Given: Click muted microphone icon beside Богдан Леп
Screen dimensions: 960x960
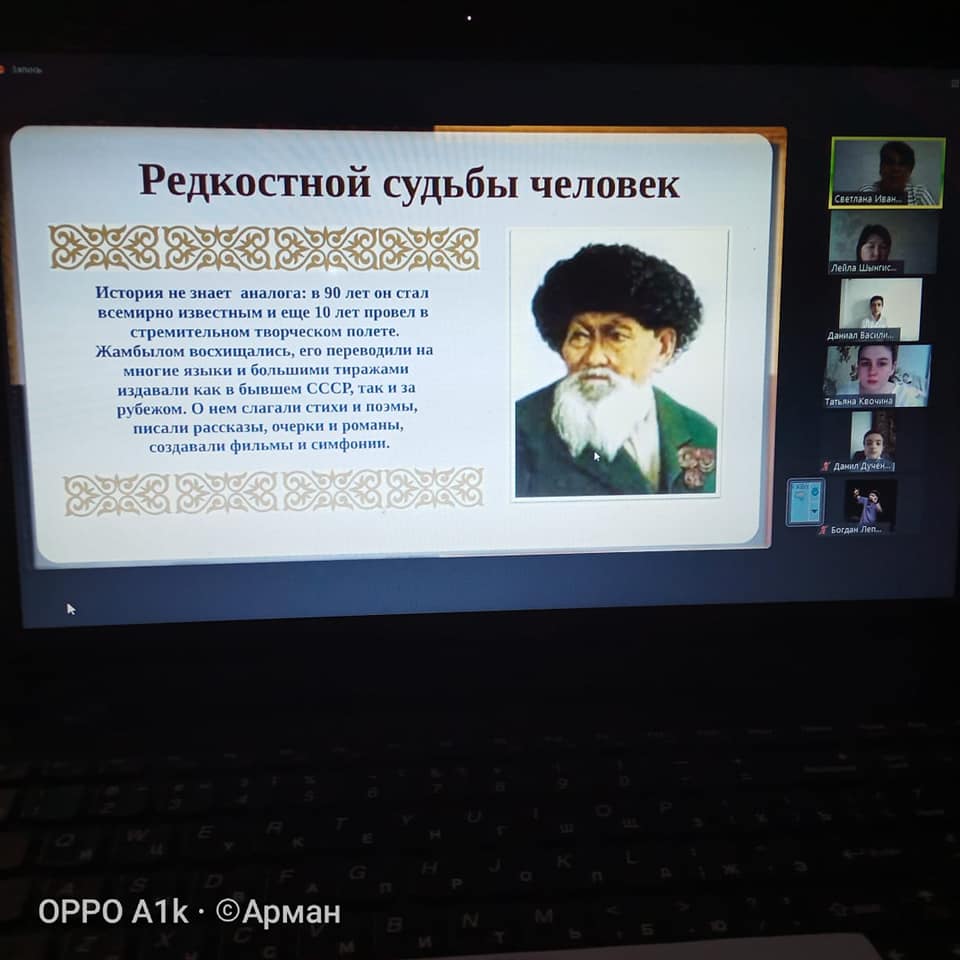Looking at the screenshot, I should point(823,529).
